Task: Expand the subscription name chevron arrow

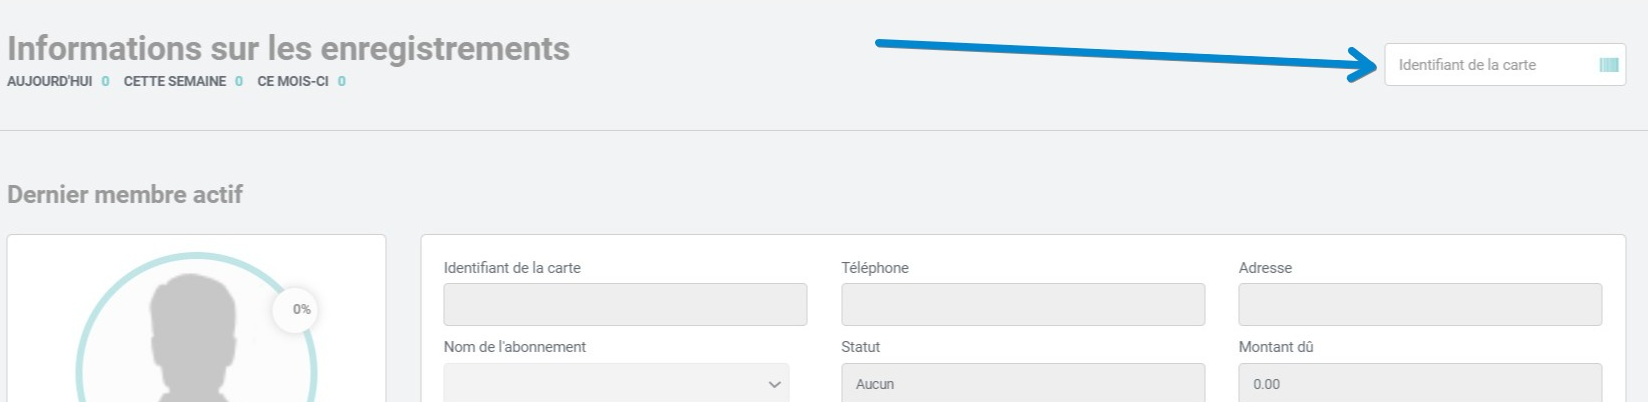Action: coord(774,384)
